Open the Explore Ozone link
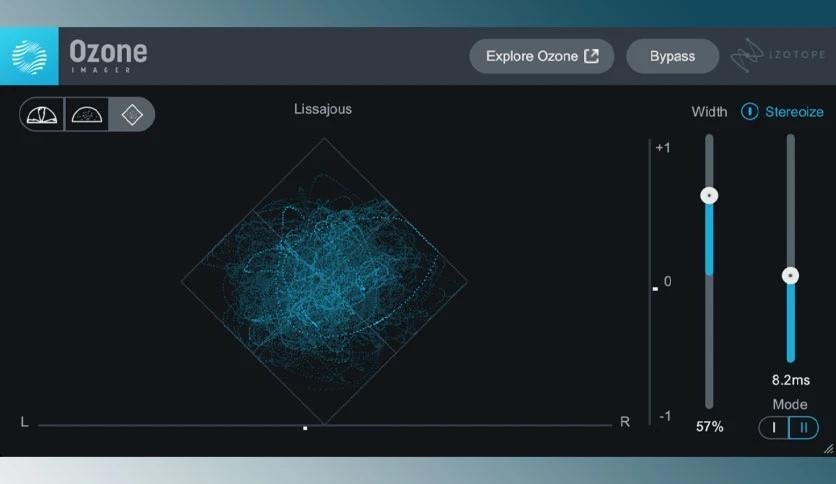Image resolution: width=836 pixels, height=484 pixels. click(x=532, y=56)
